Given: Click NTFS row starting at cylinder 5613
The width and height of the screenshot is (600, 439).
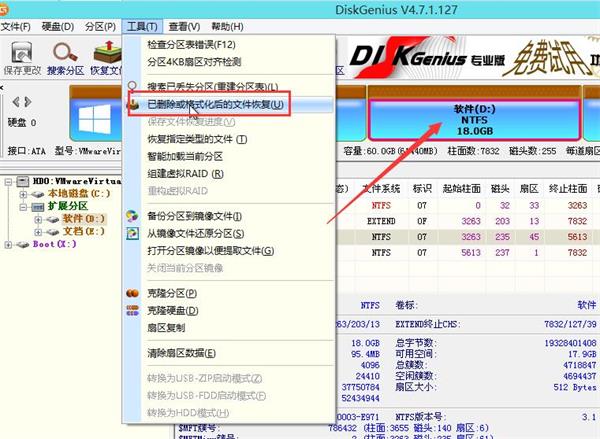Looking at the screenshot, I should coord(468,253).
